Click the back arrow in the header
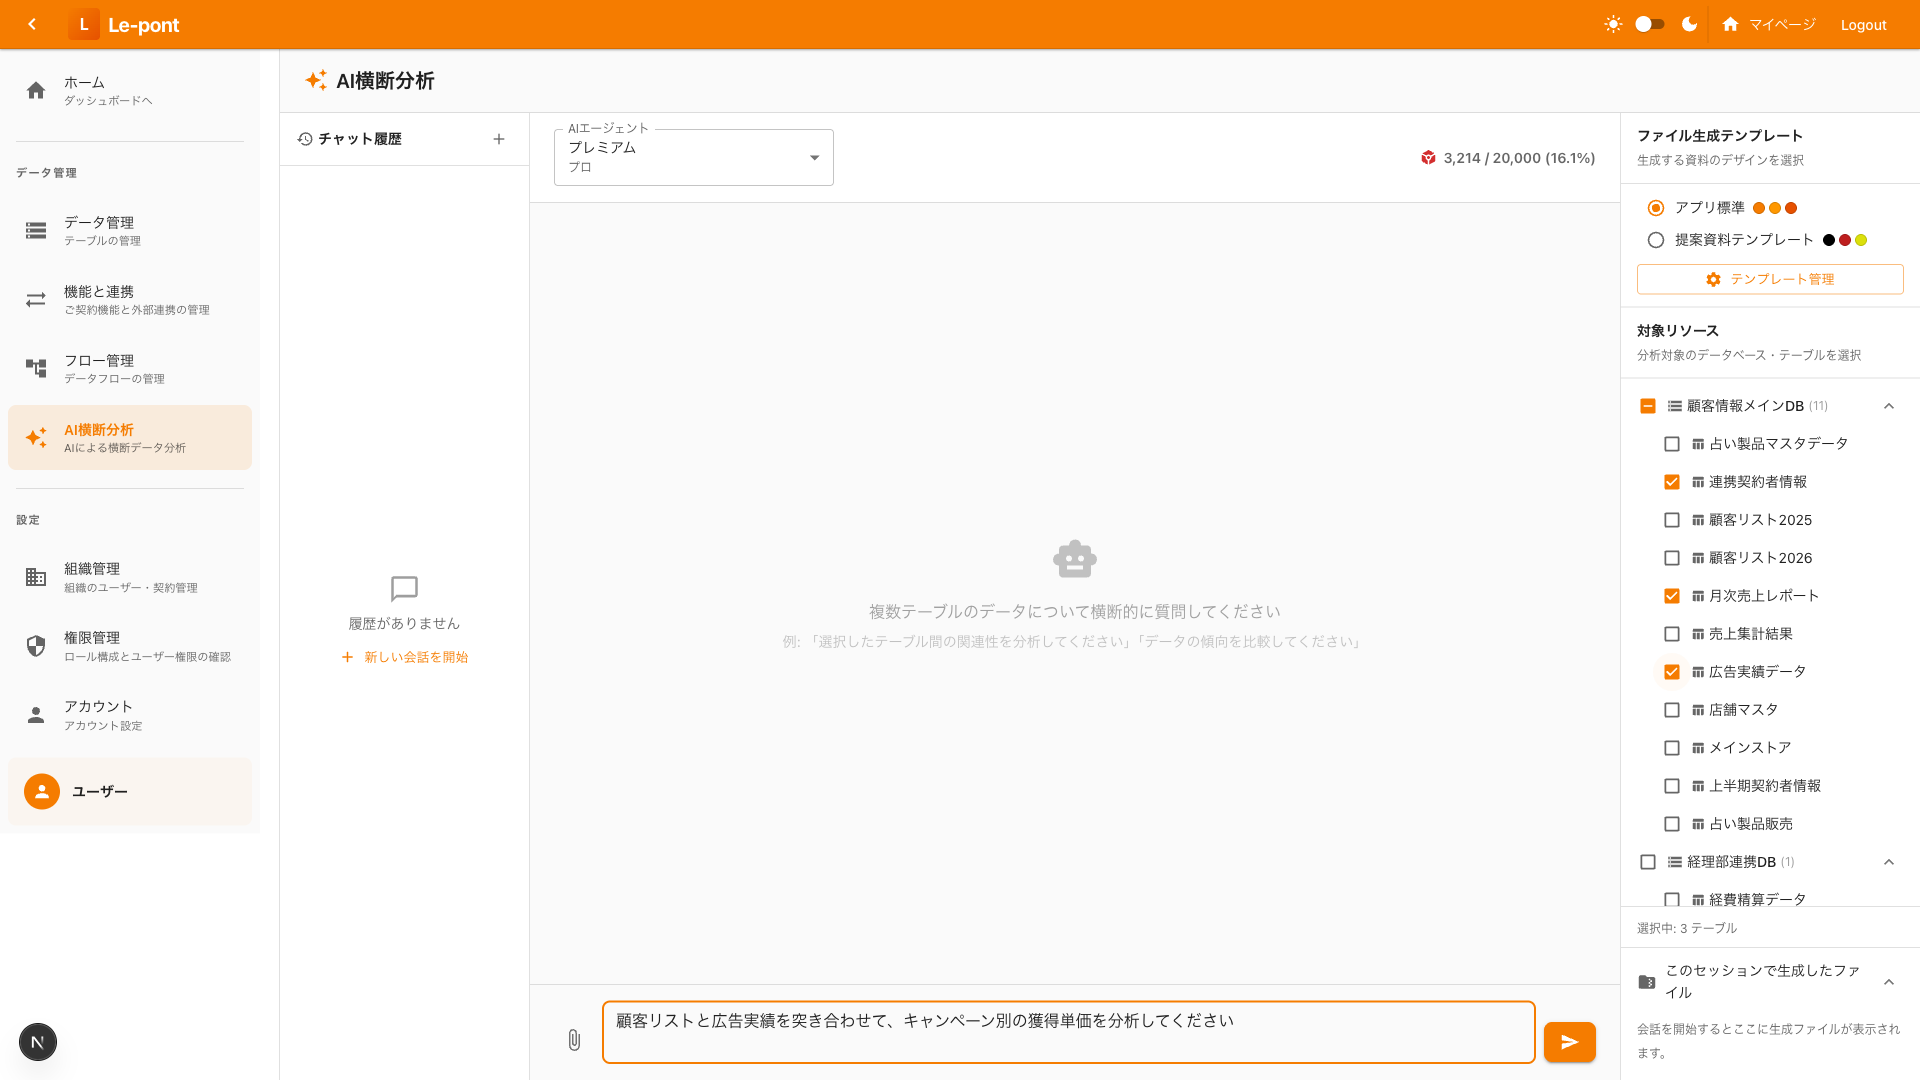The image size is (1920, 1080). [x=32, y=24]
